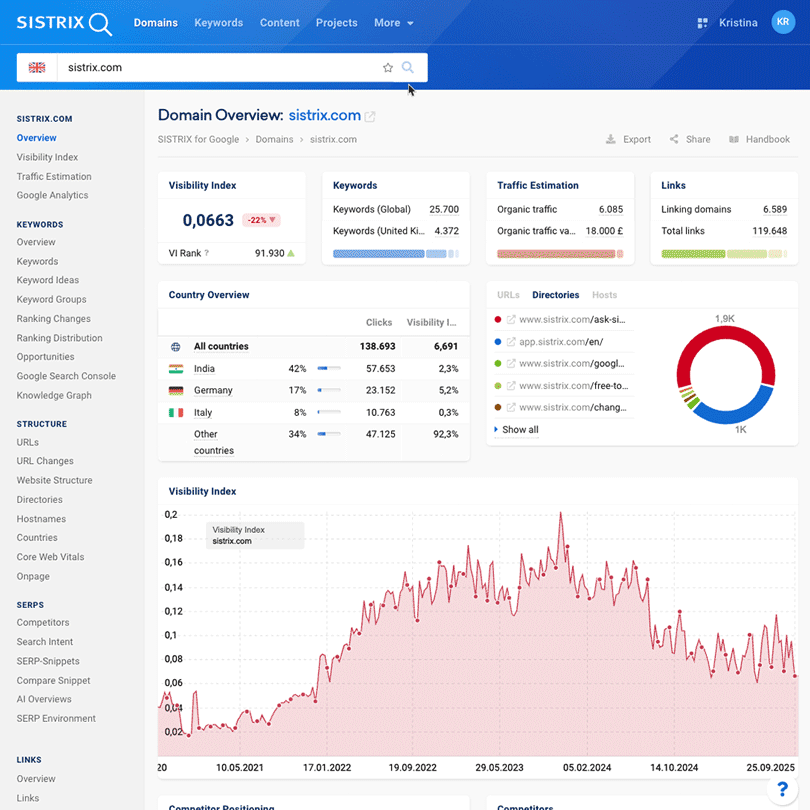Screen dimensions: 810x810
Task: Open the apps grid icon beside Kristina
Action: (702, 23)
